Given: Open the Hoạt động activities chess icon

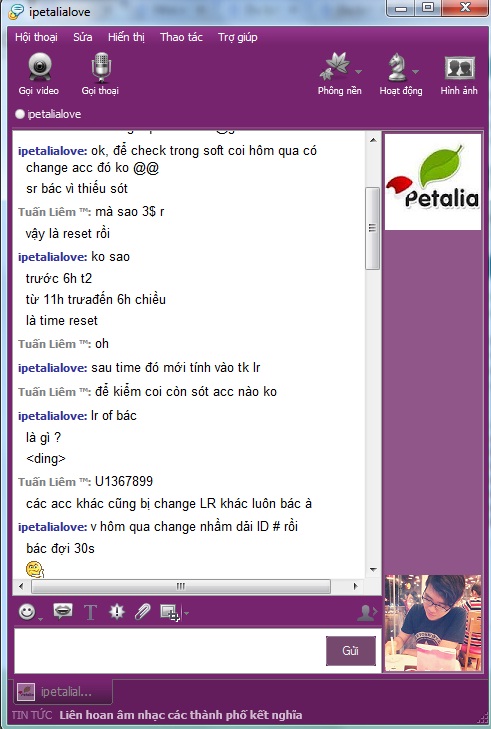Looking at the screenshot, I should coord(398,74).
